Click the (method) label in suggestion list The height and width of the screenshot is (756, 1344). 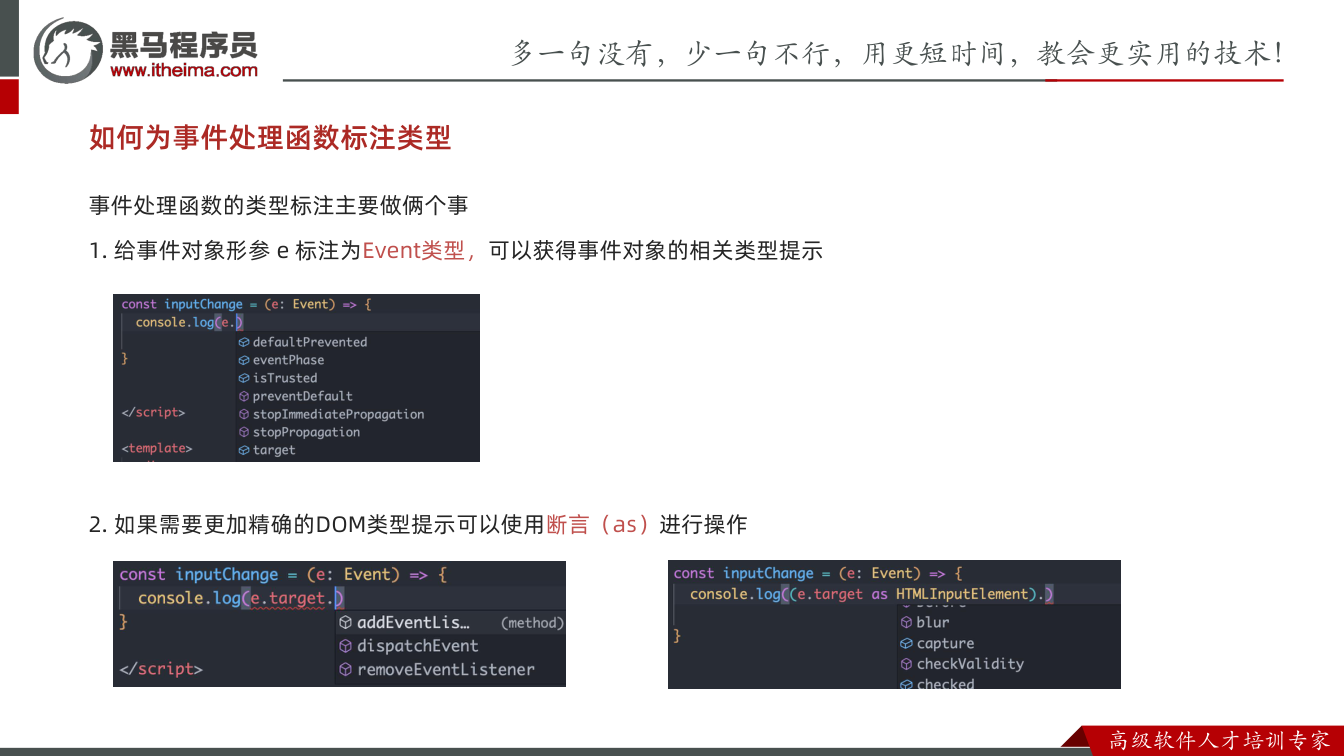click(x=532, y=623)
